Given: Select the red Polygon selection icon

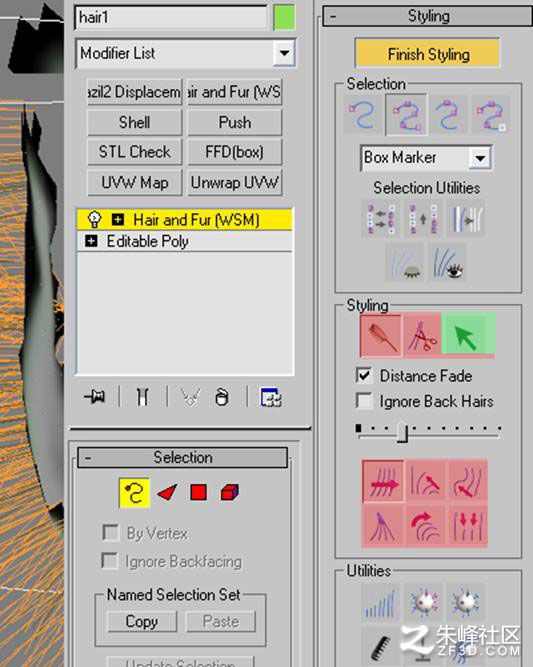Looking at the screenshot, I should point(198,492).
